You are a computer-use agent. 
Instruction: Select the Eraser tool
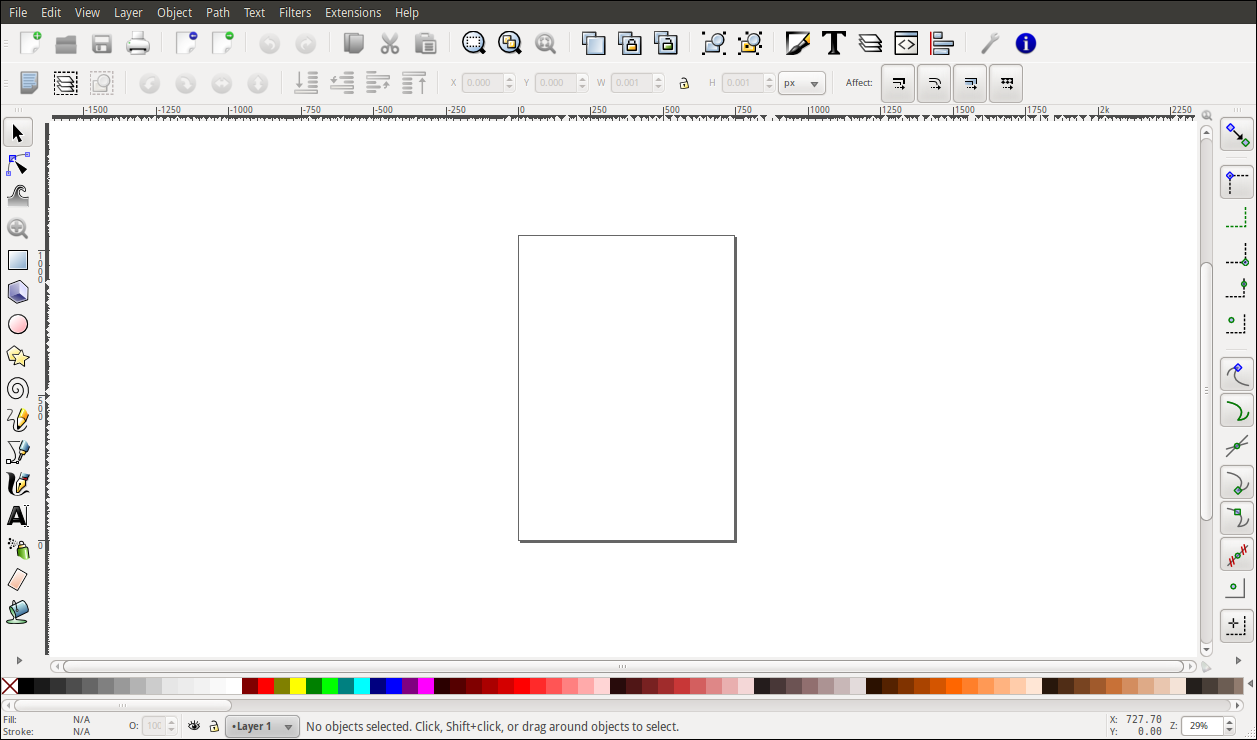18,580
